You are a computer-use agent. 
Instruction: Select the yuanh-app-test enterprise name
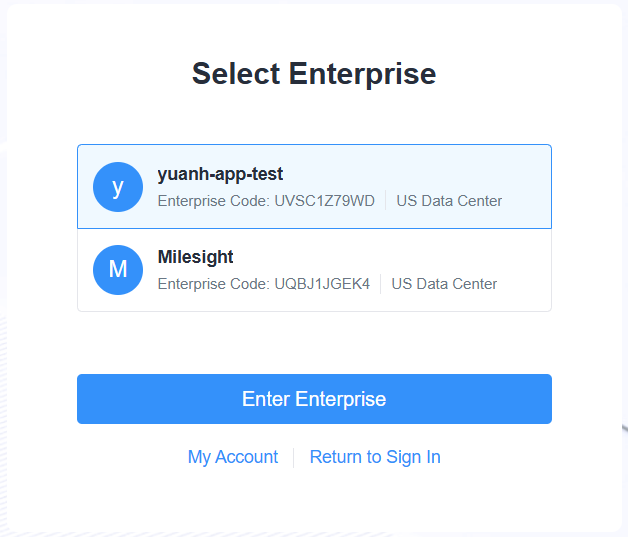click(x=220, y=174)
